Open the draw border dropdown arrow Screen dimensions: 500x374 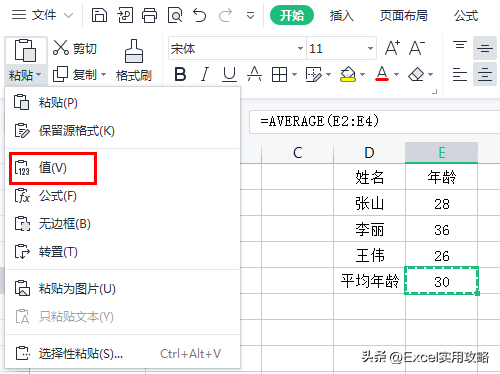coord(328,74)
